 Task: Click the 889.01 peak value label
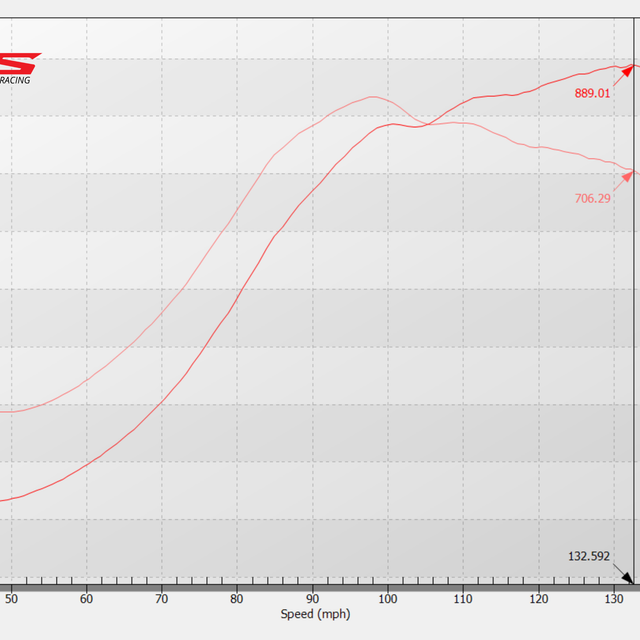(592, 93)
